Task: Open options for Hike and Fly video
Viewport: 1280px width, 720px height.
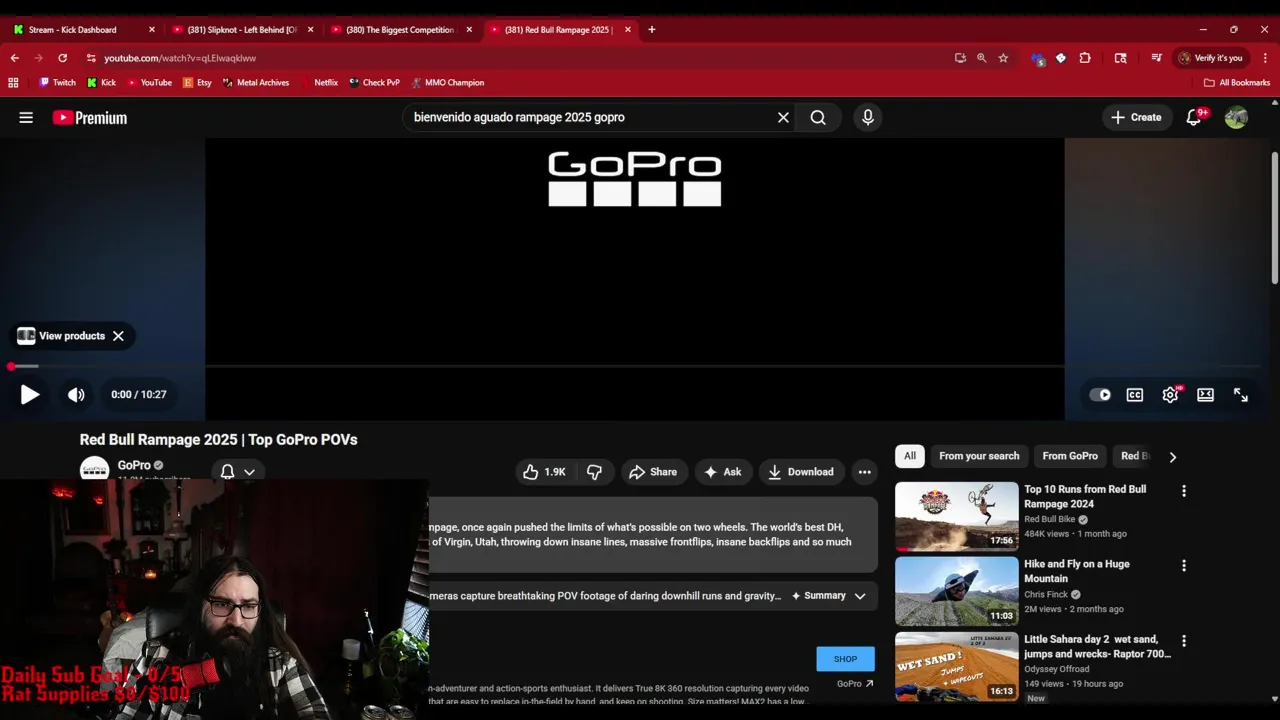Action: [x=1184, y=566]
